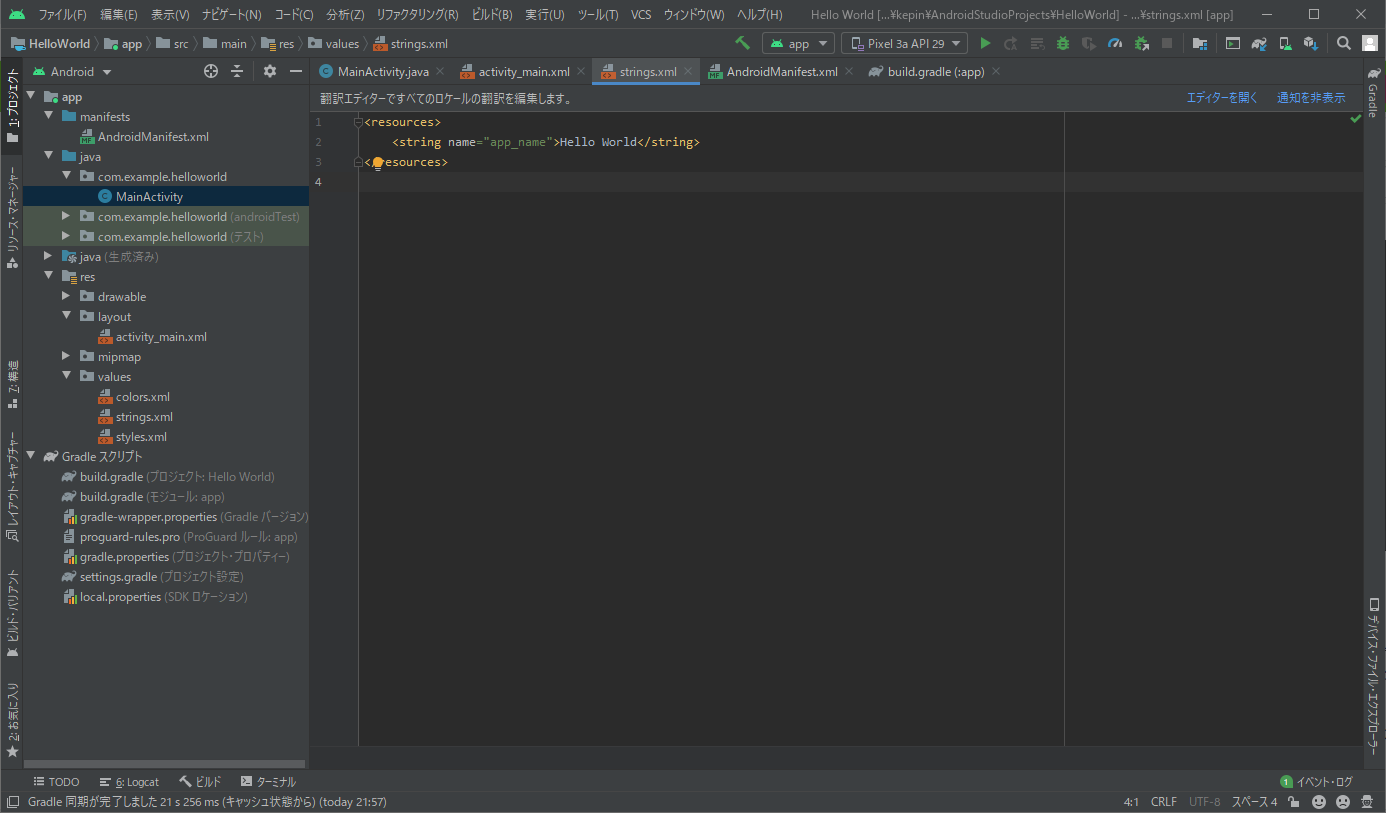
Task: Toggle the read-only lock icon in status bar
Action: [x=1294, y=802]
